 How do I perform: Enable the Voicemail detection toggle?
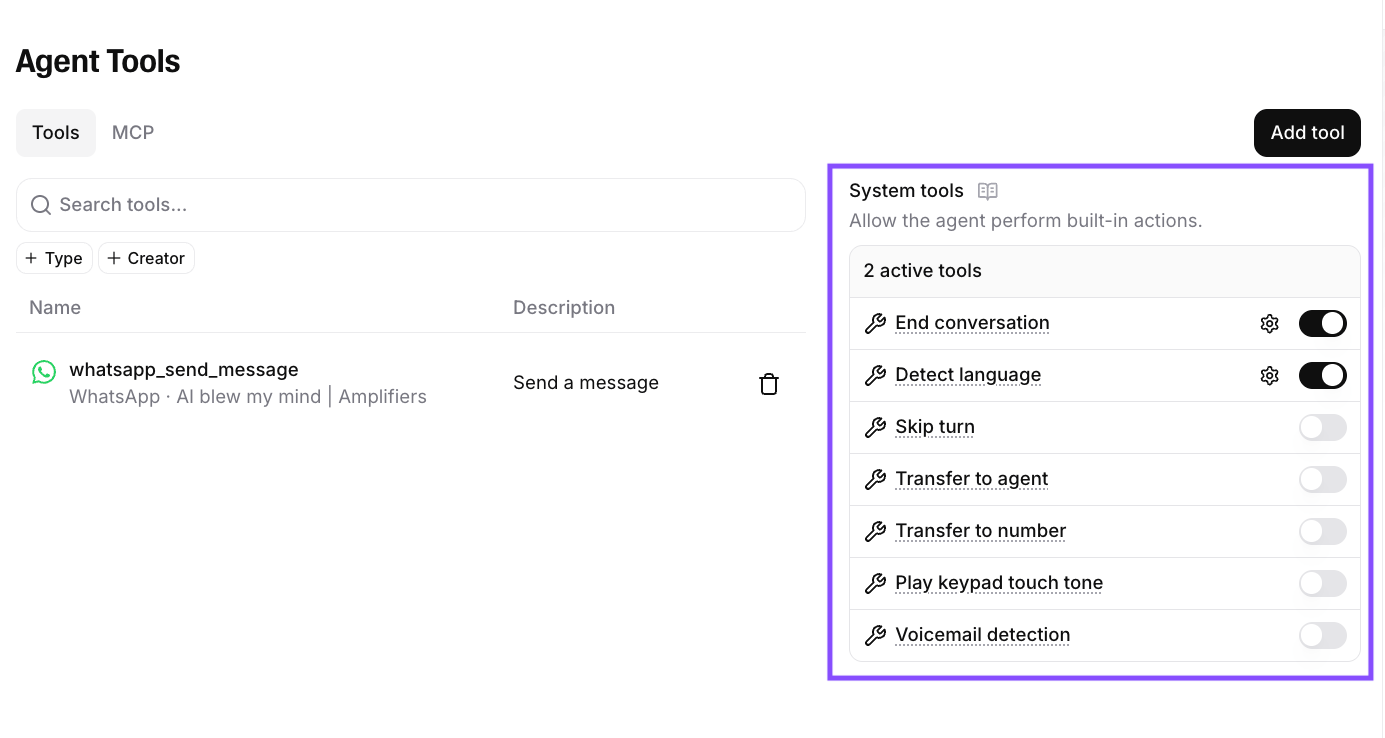(x=1322, y=636)
